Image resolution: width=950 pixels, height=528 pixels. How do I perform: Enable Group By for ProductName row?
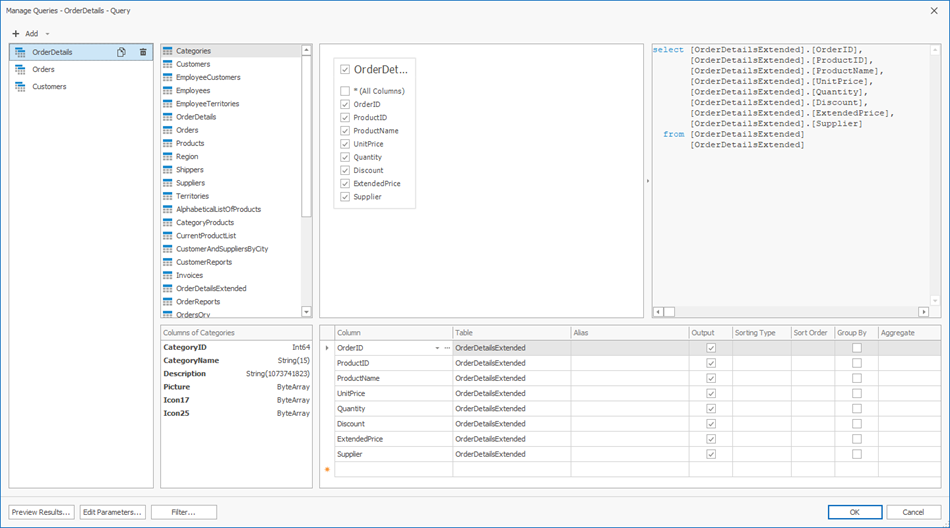(856, 378)
